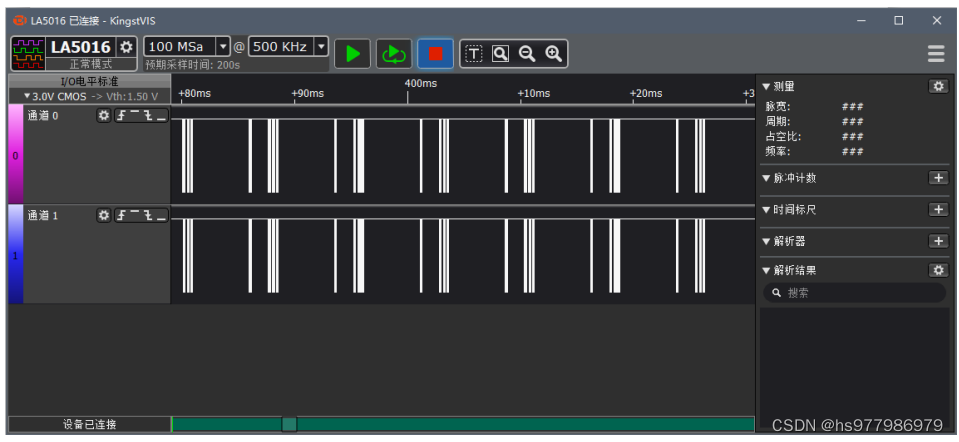The image size is (959, 442).
Task: Collapse the 解析结果 (decode results) panel
Action: [x=766, y=271]
